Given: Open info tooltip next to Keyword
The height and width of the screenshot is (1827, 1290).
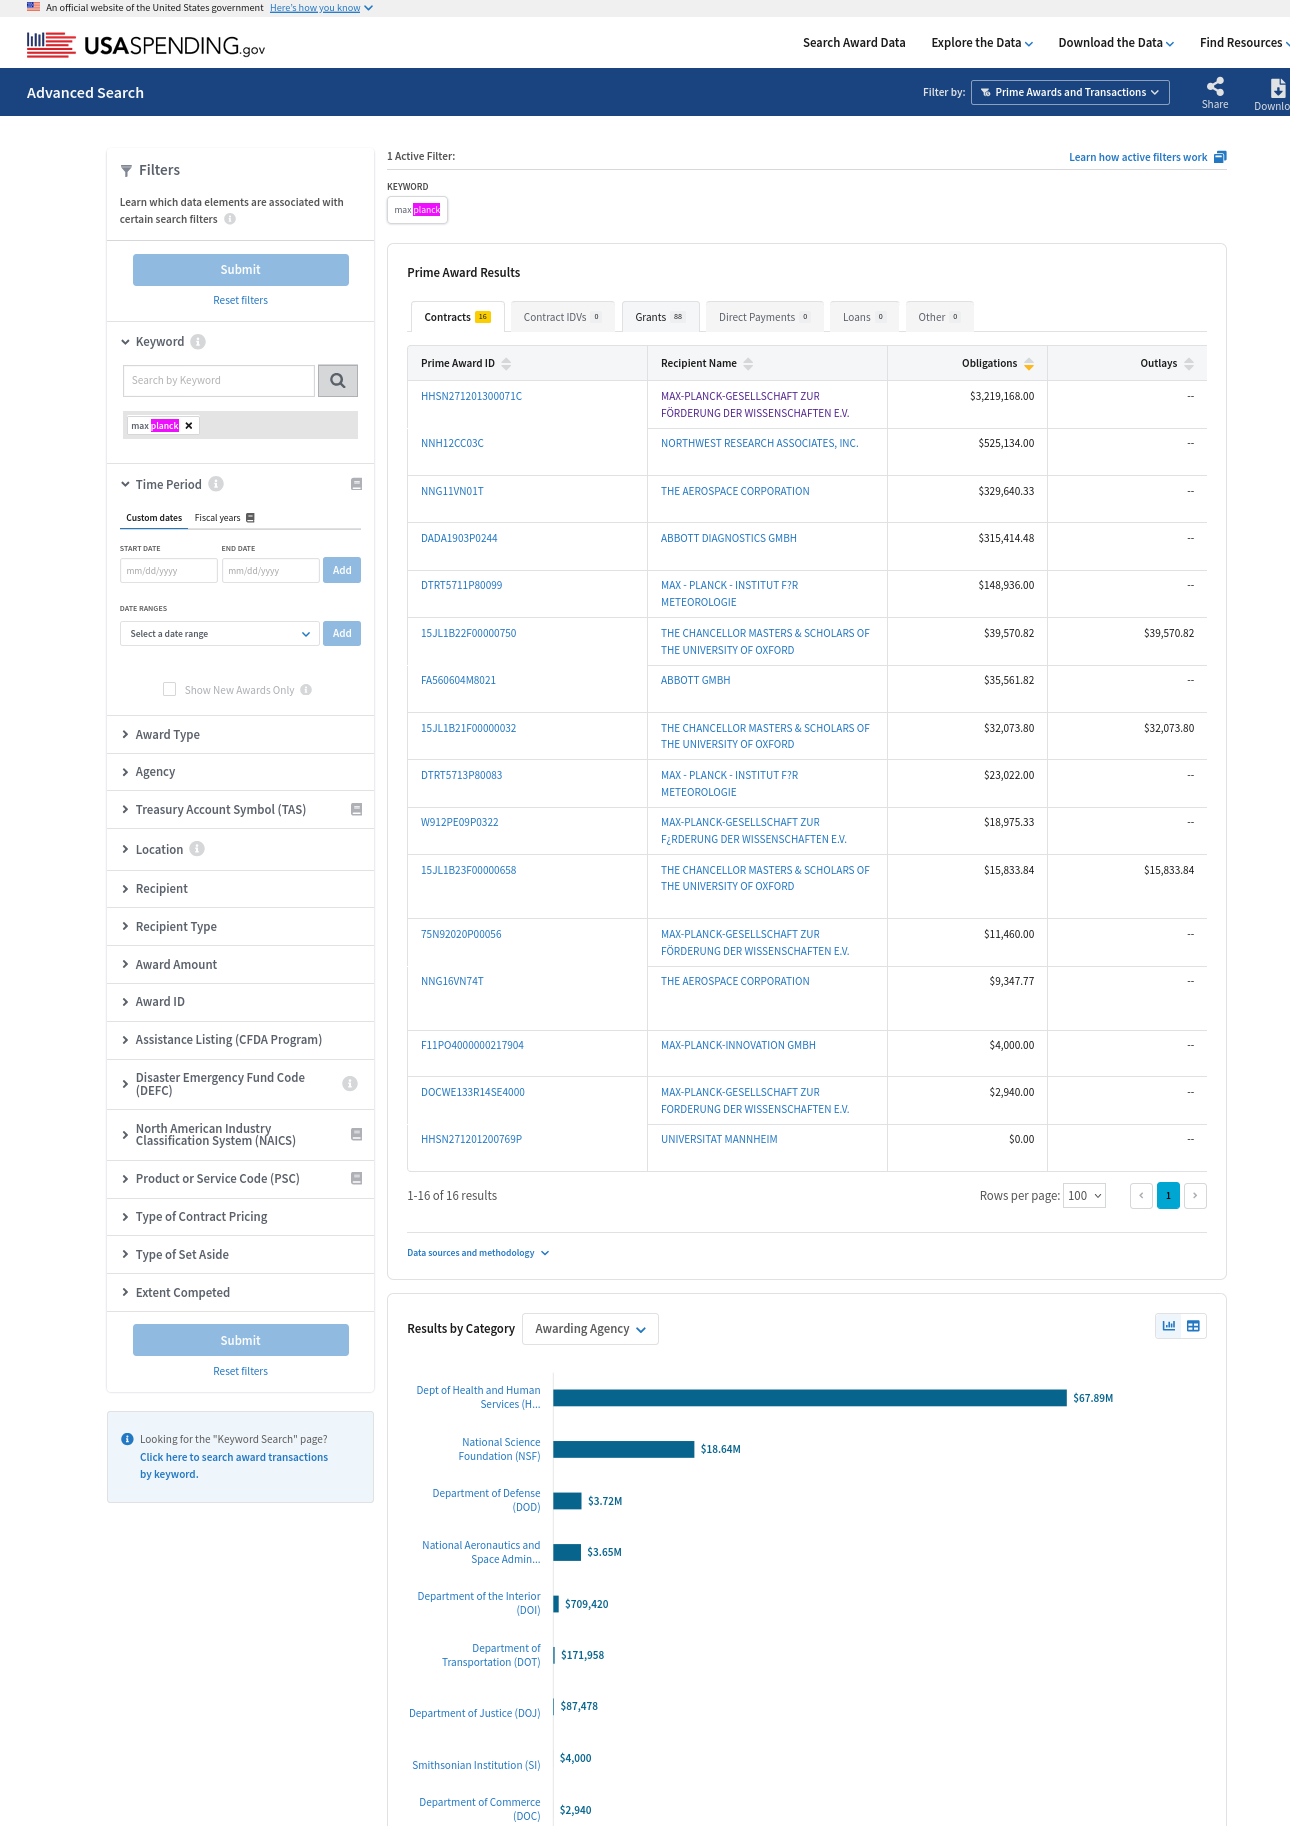Looking at the screenshot, I should (x=198, y=342).
